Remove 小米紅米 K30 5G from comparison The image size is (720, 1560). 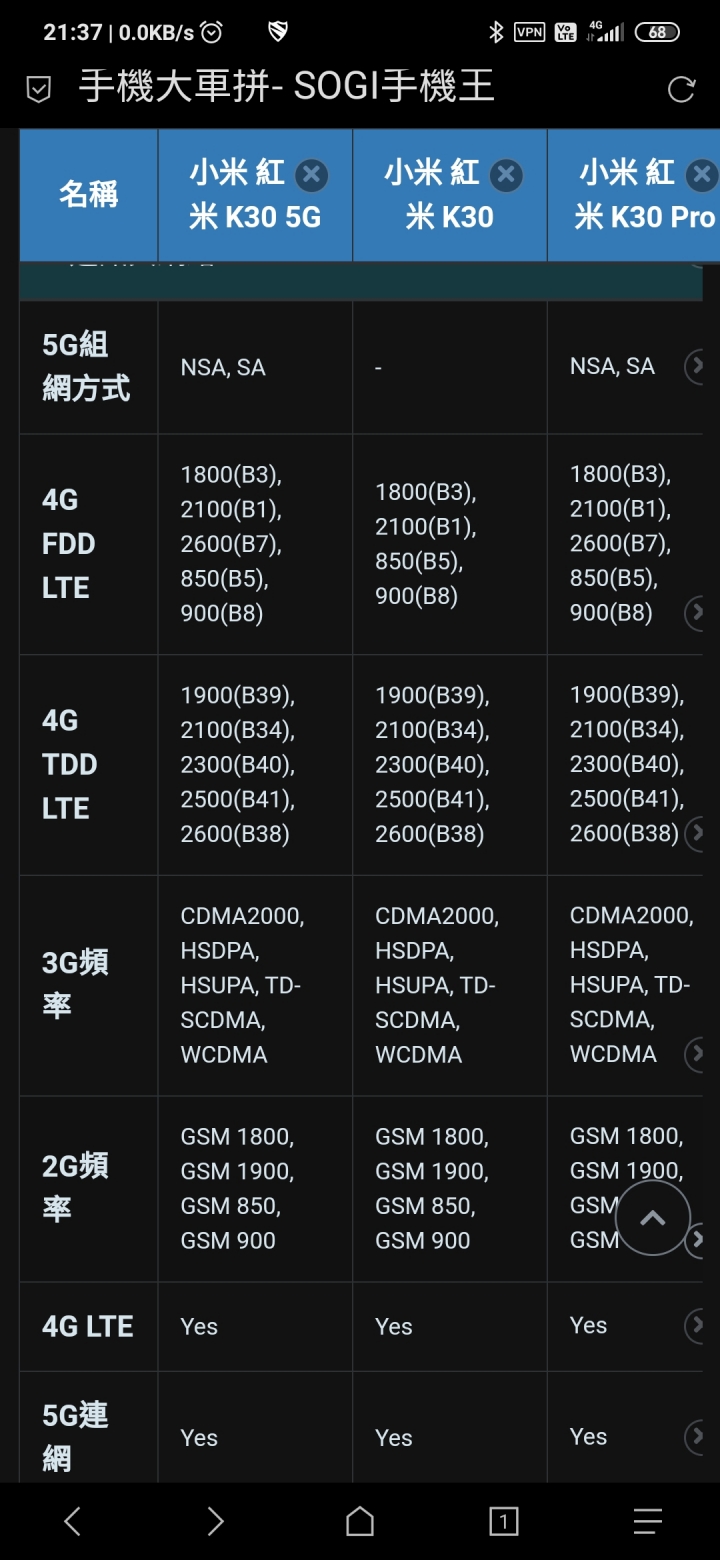(312, 175)
